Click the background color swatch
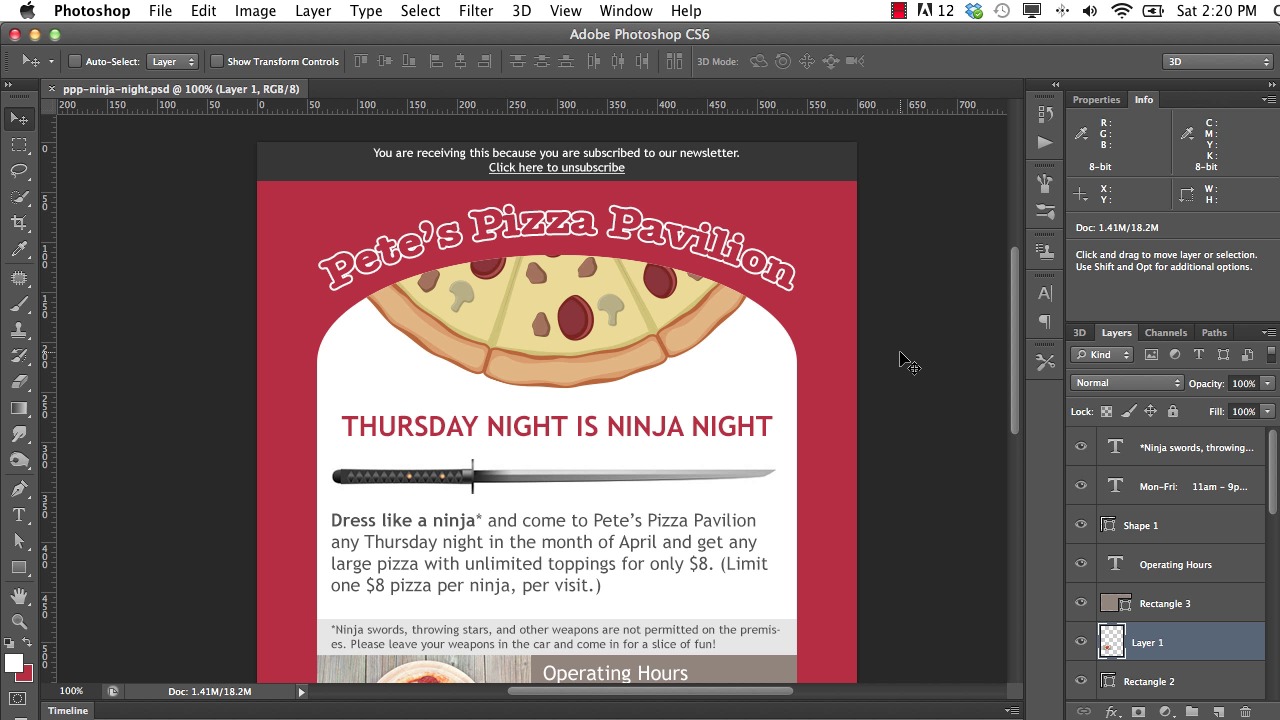 coord(26,675)
